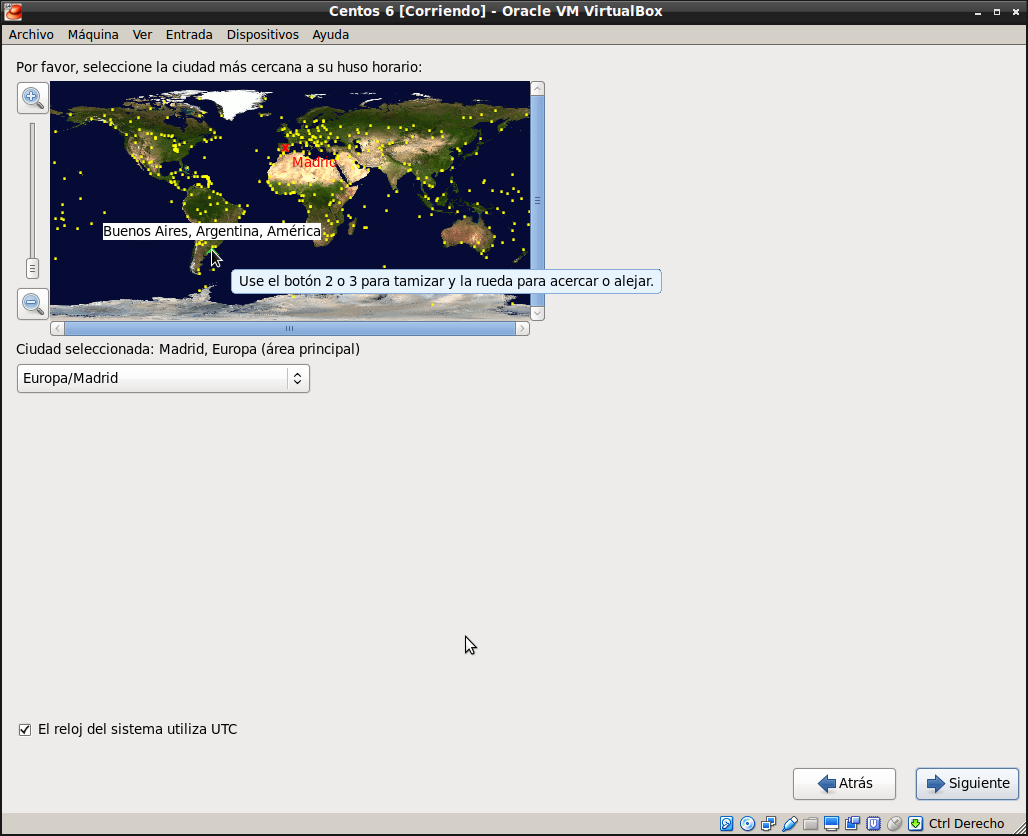Click the map zoom slider handle
Viewport: 1028px width, 836px height.
tap(32, 268)
